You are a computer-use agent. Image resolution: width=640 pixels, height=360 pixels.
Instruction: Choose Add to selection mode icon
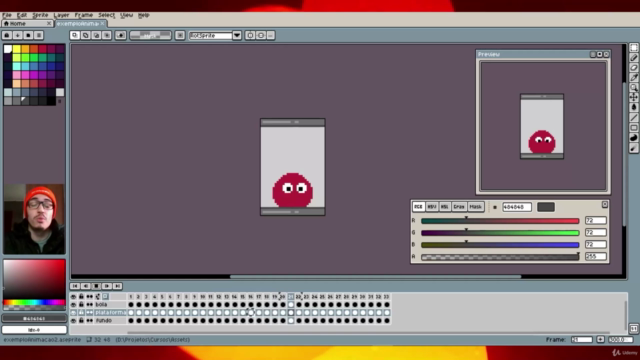click(85, 36)
